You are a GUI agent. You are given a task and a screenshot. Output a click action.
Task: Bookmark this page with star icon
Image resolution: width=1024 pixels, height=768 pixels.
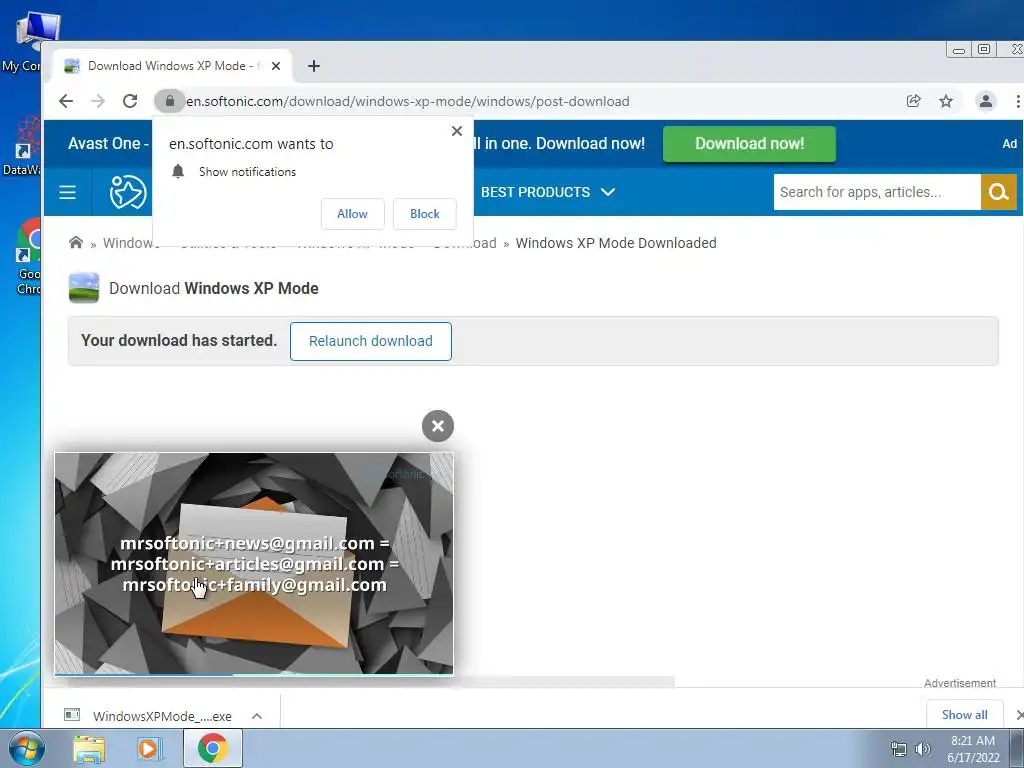946,101
